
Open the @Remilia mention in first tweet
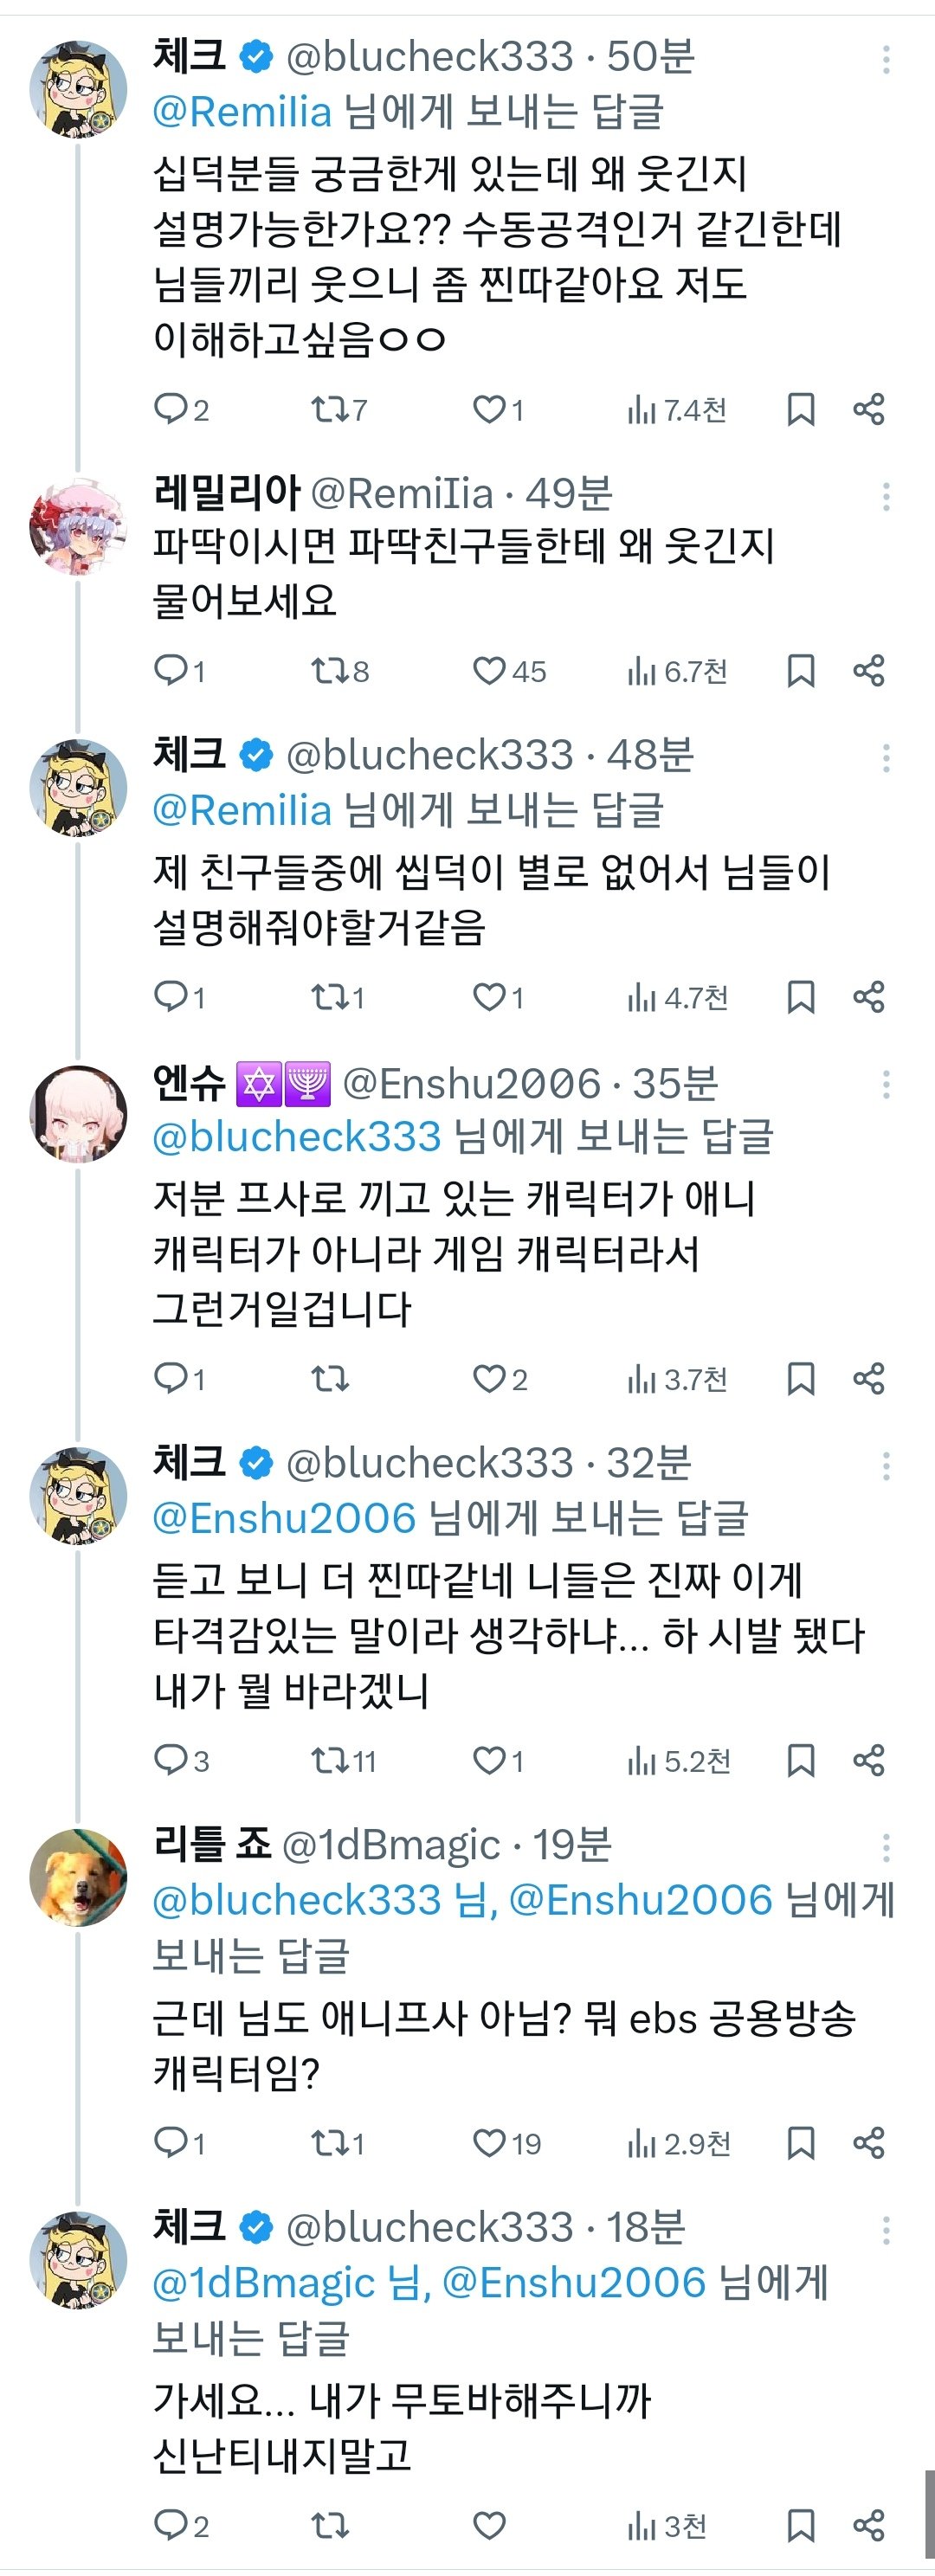click(242, 112)
